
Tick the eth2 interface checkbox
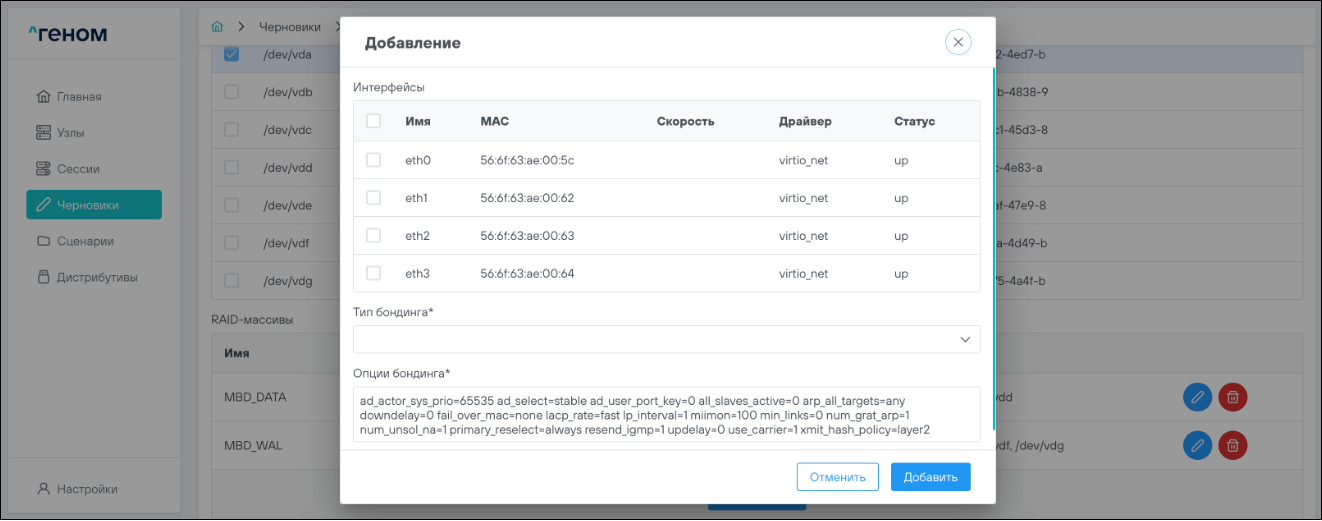374,236
